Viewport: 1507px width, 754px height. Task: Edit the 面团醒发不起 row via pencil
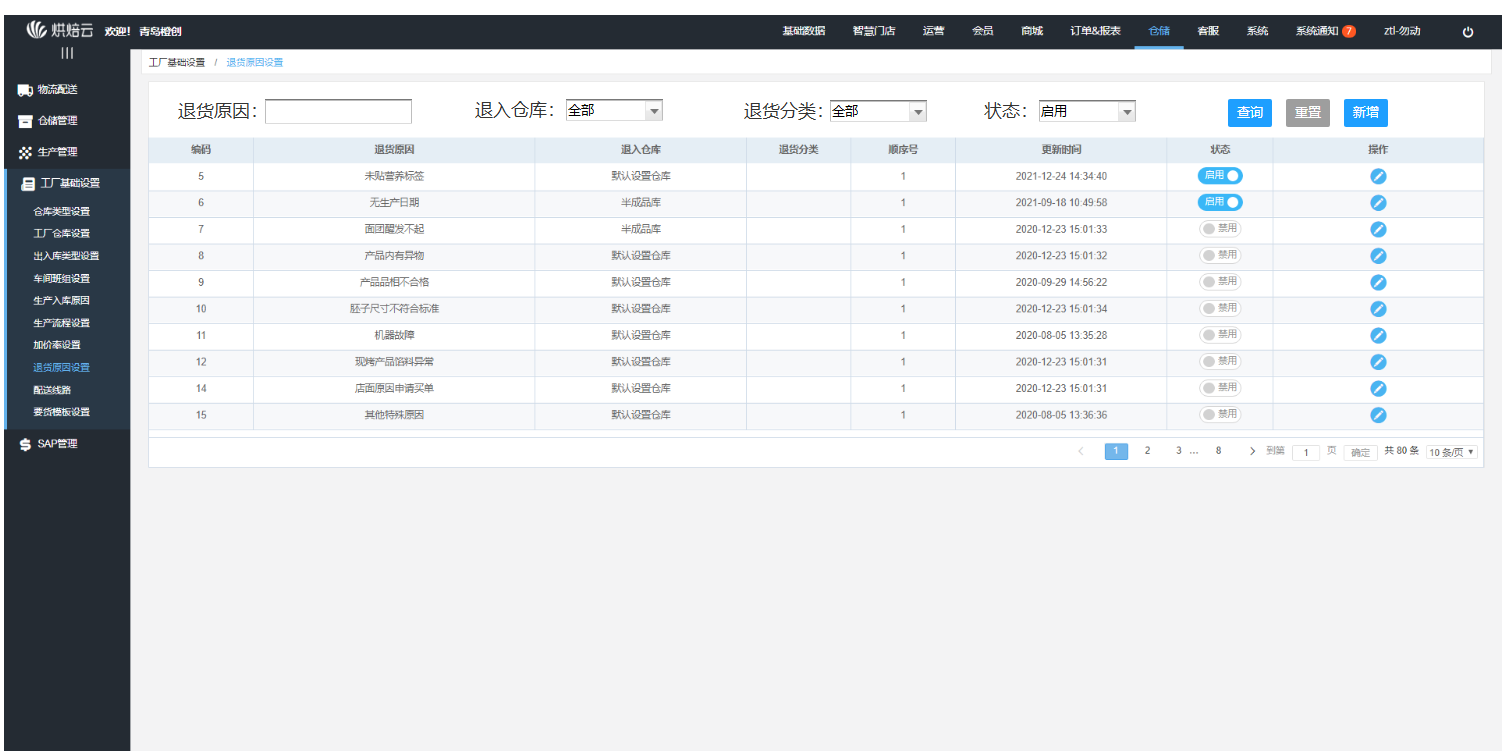(x=1377, y=229)
